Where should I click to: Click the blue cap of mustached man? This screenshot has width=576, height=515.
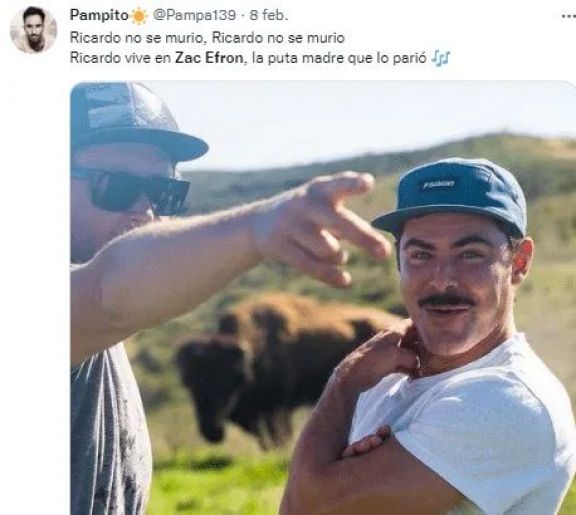[x=454, y=197]
